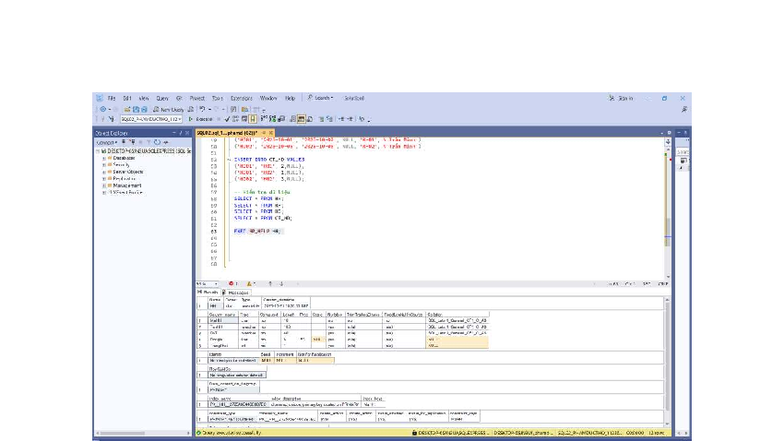This screenshot has height=441, width=784.
Task: Click Results to File icon
Action: point(310,119)
